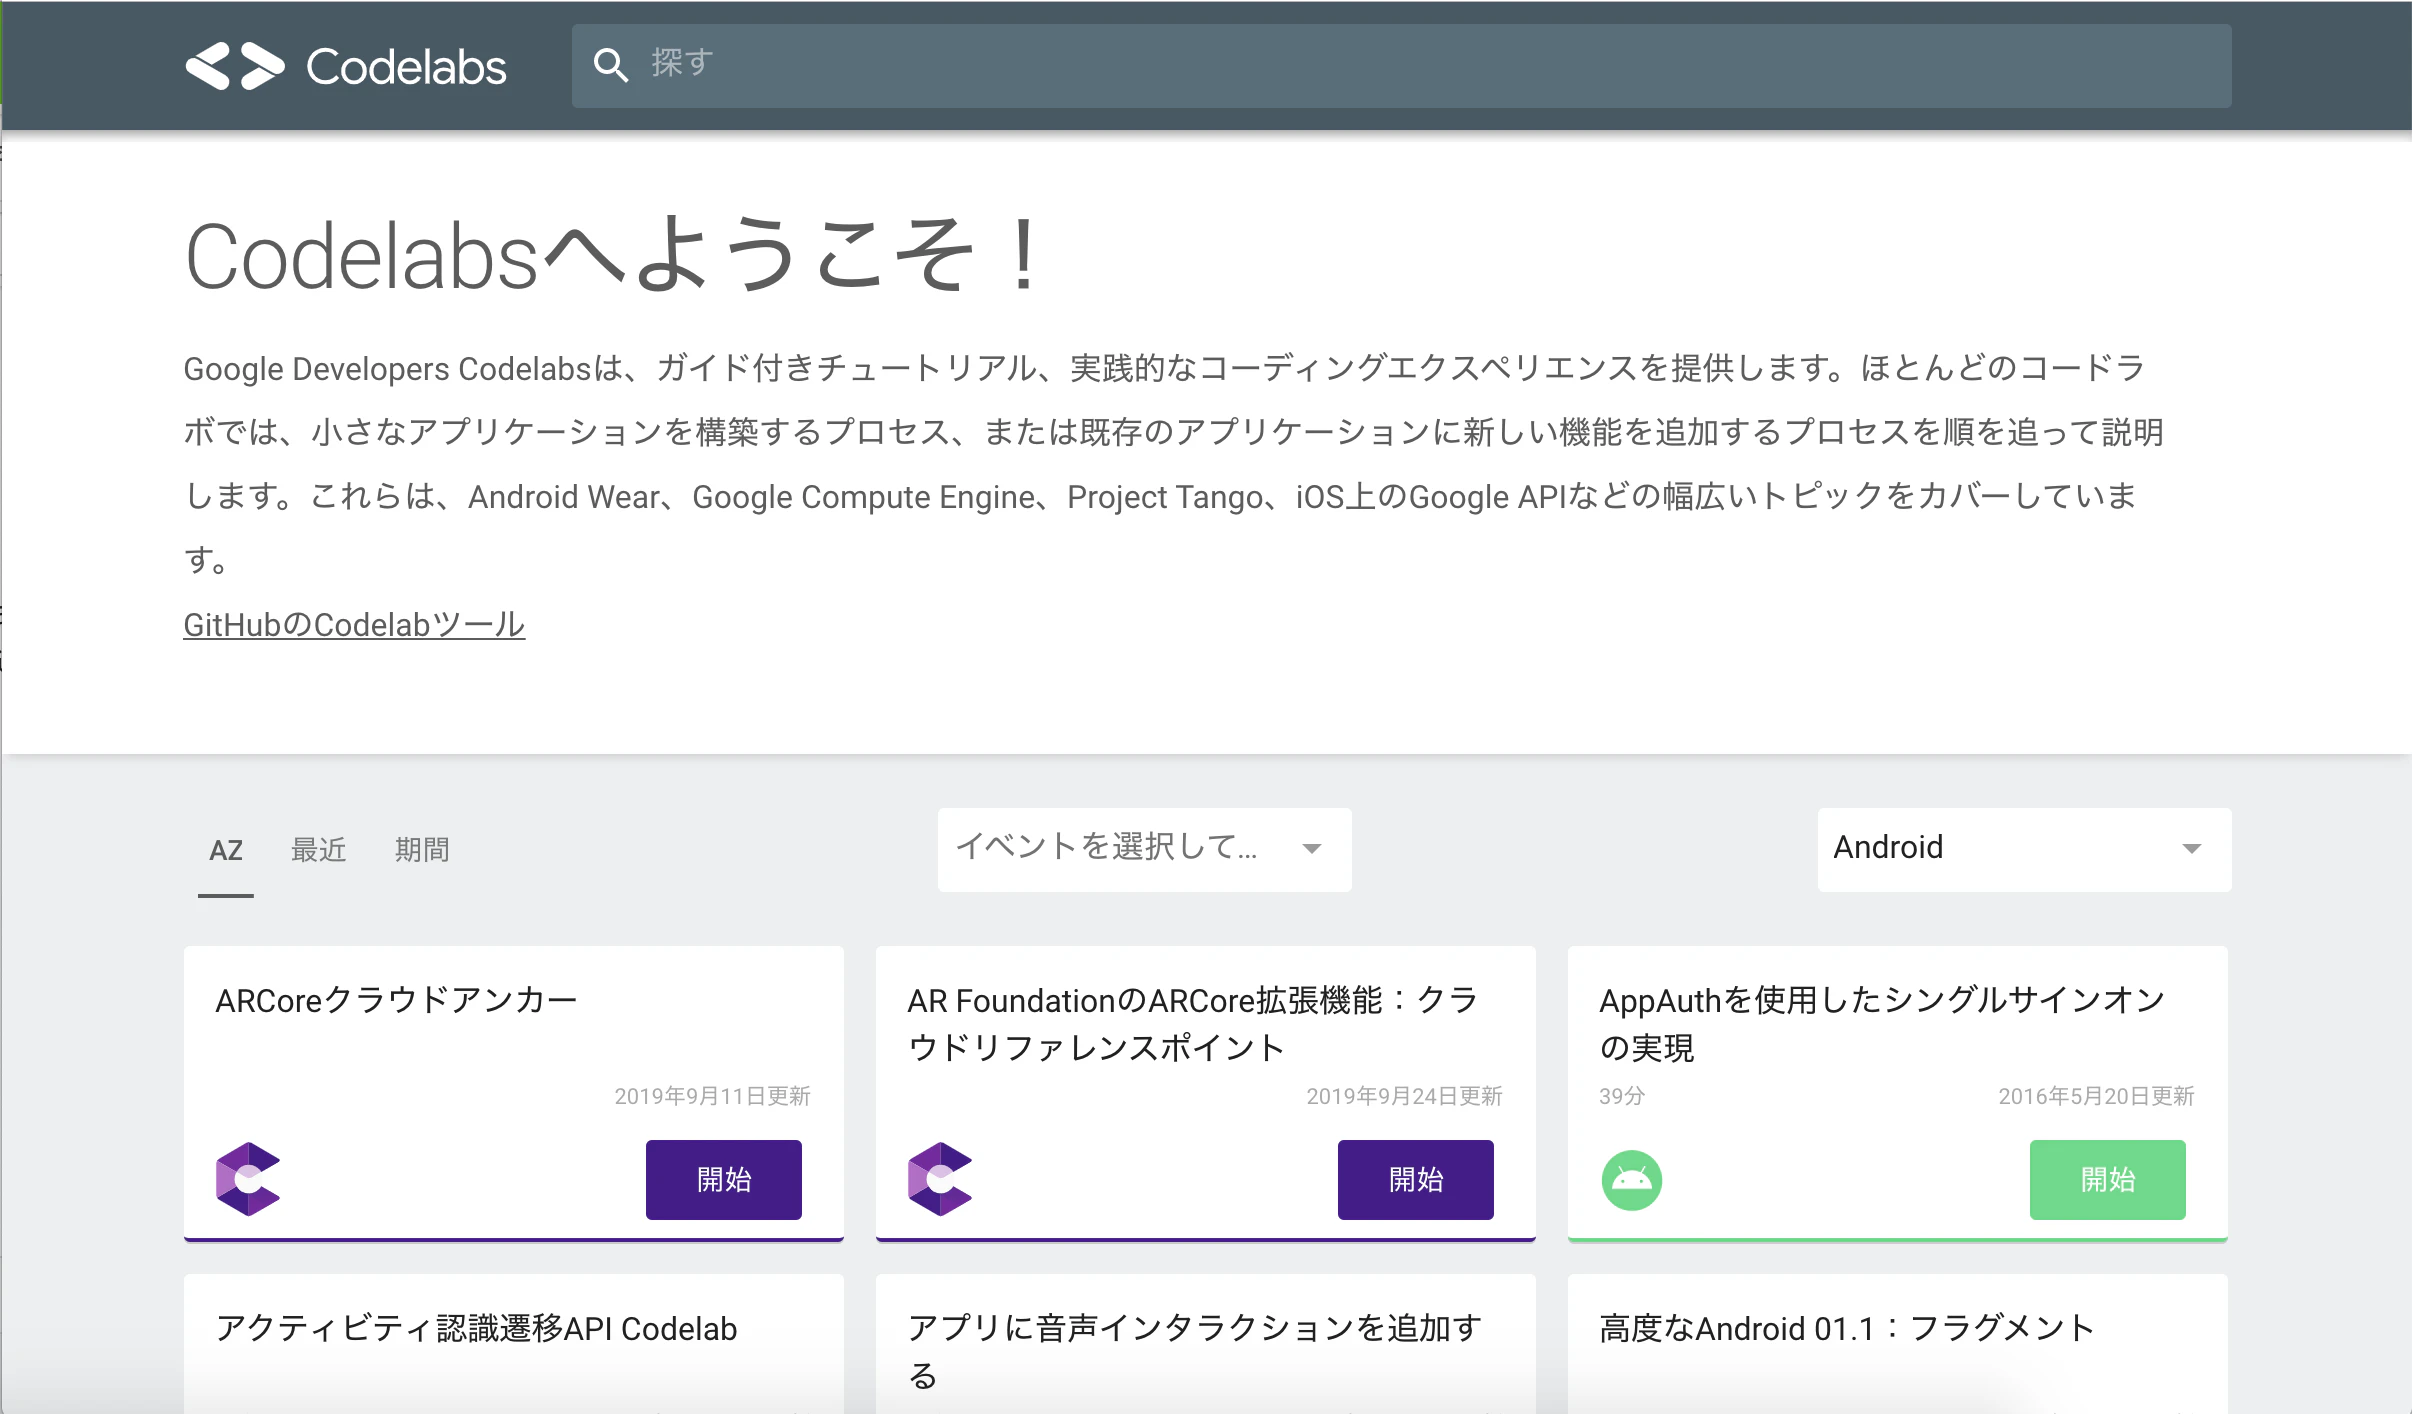The height and width of the screenshot is (1414, 2412).
Task: Select the AZ sorting option
Action: 227,849
